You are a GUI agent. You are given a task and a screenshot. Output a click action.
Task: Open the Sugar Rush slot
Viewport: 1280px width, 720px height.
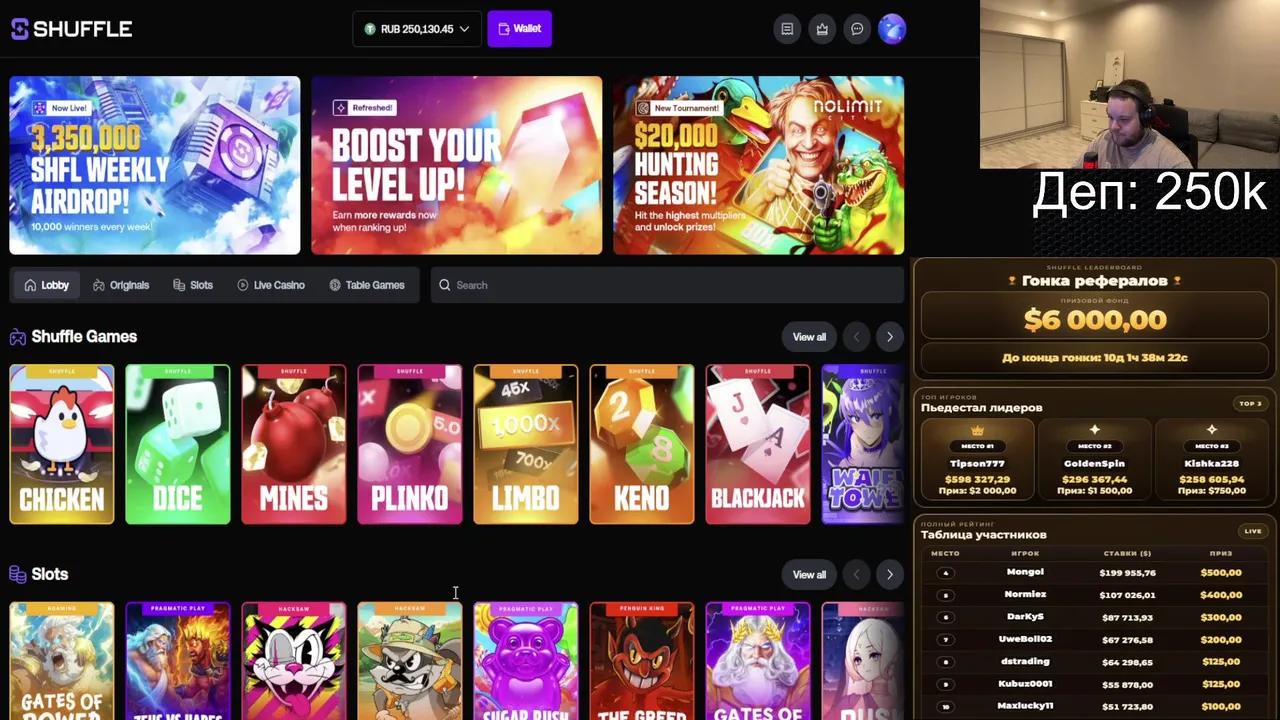click(526, 661)
